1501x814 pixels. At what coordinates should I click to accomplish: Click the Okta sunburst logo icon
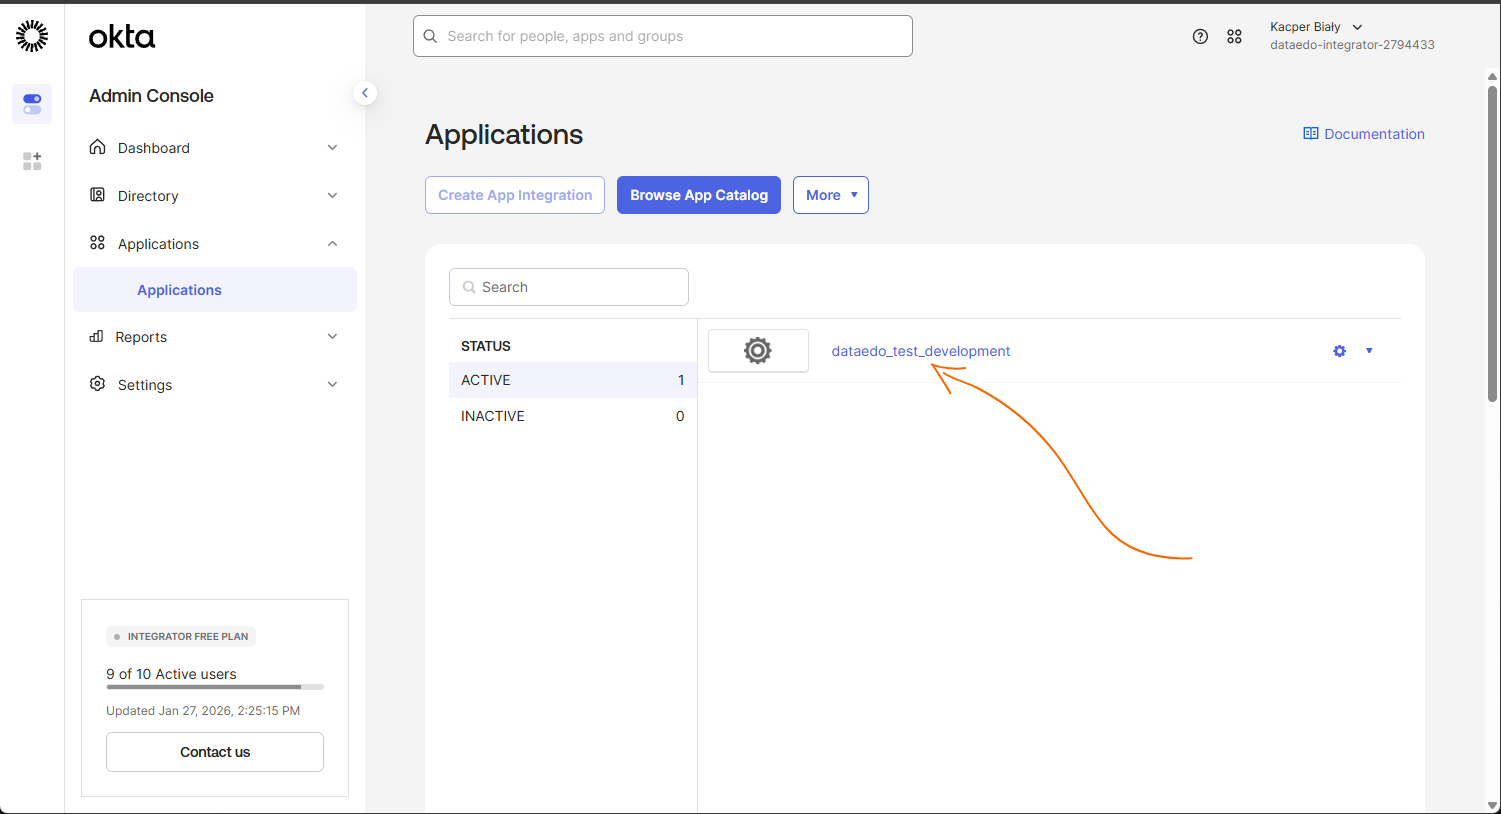(32, 36)
